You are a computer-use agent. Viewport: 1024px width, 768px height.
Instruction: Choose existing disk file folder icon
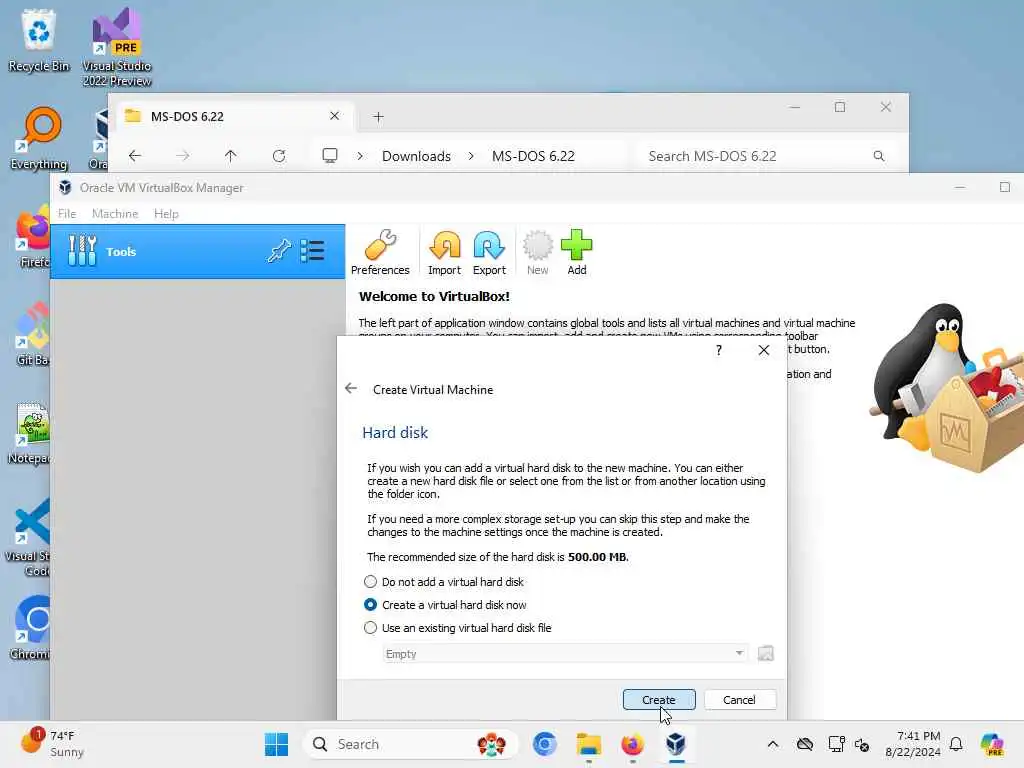point(765,653)
